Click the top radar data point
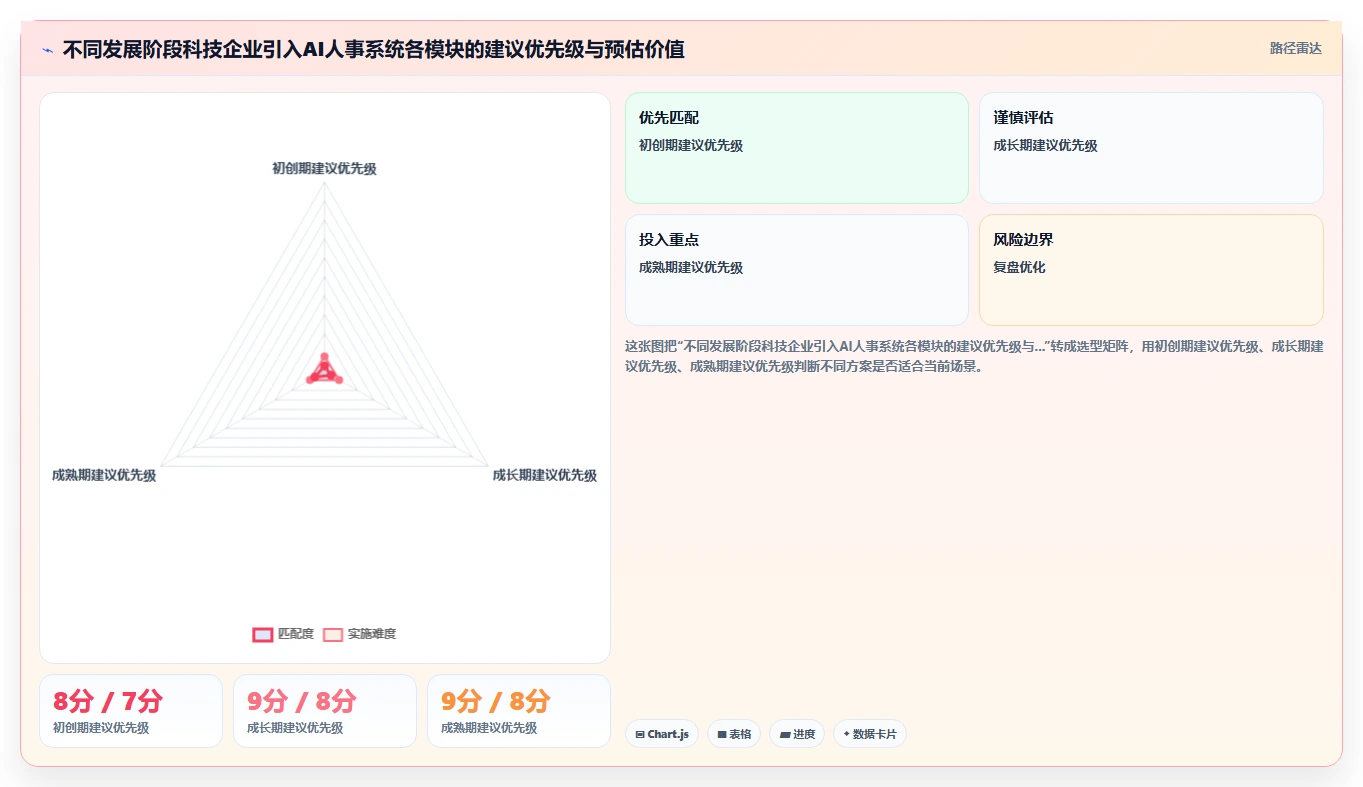This screenshot has height=787, width=1363. [x=324, y=357]
